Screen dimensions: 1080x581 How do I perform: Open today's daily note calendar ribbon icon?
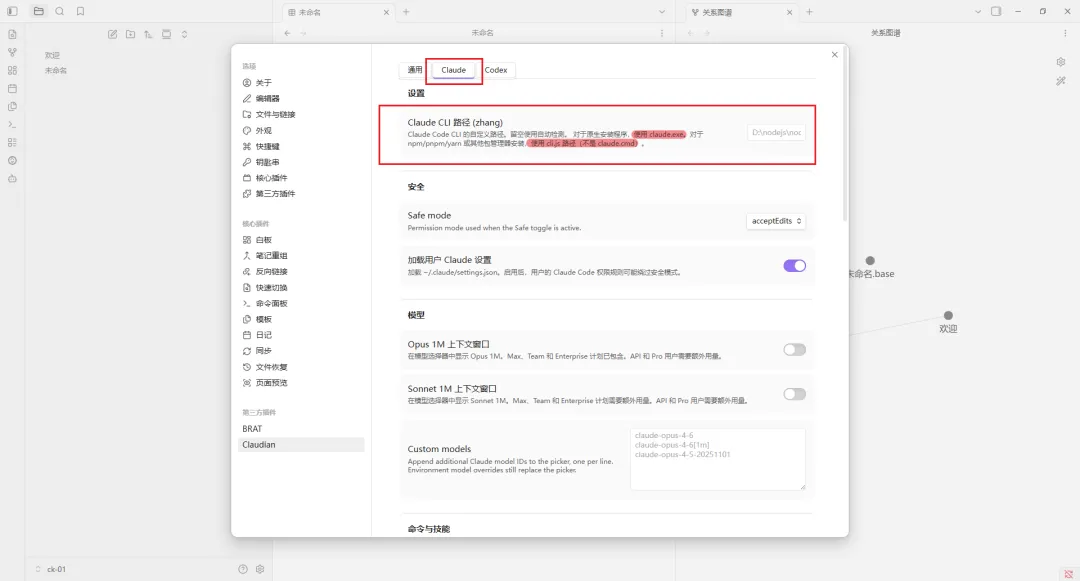tap(12, 88)
